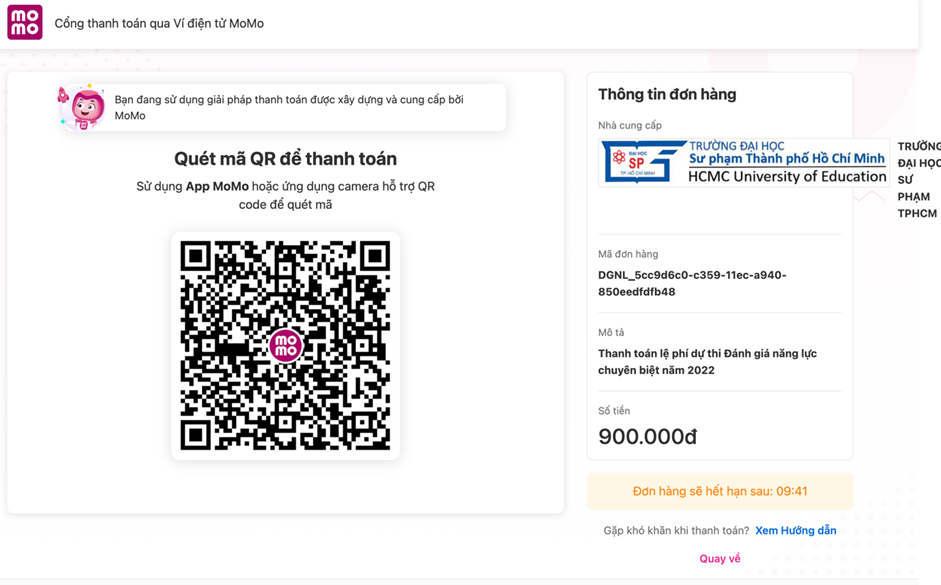941x585 pixels.
Task: Click the payment description about Đánh giá năng lực
Action: click(x=707, y=362)
